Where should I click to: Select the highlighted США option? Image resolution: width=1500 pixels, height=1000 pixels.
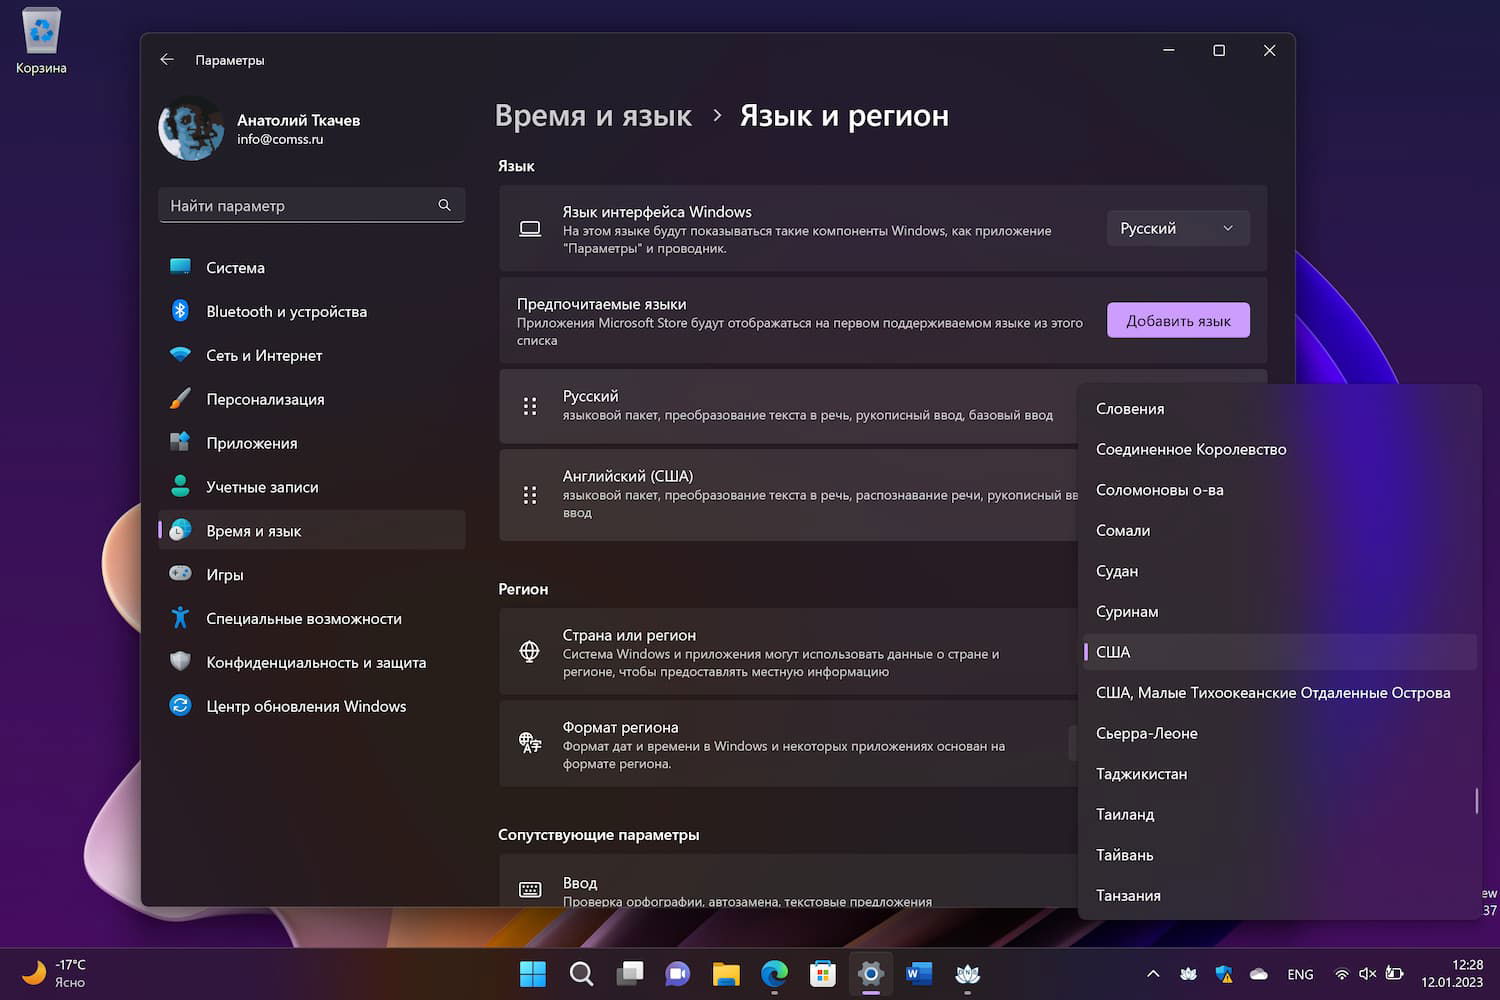click(1280, 652)
